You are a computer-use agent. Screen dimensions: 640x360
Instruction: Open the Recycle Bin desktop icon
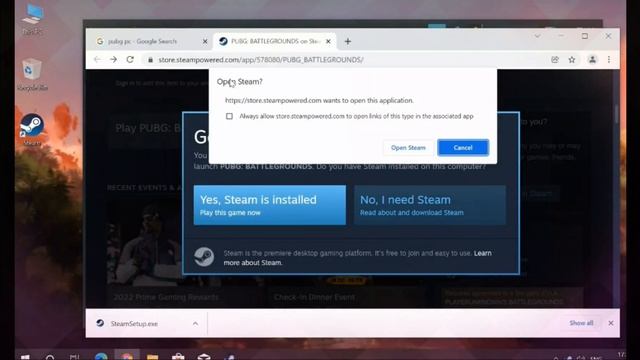click(x=32, y=75)
